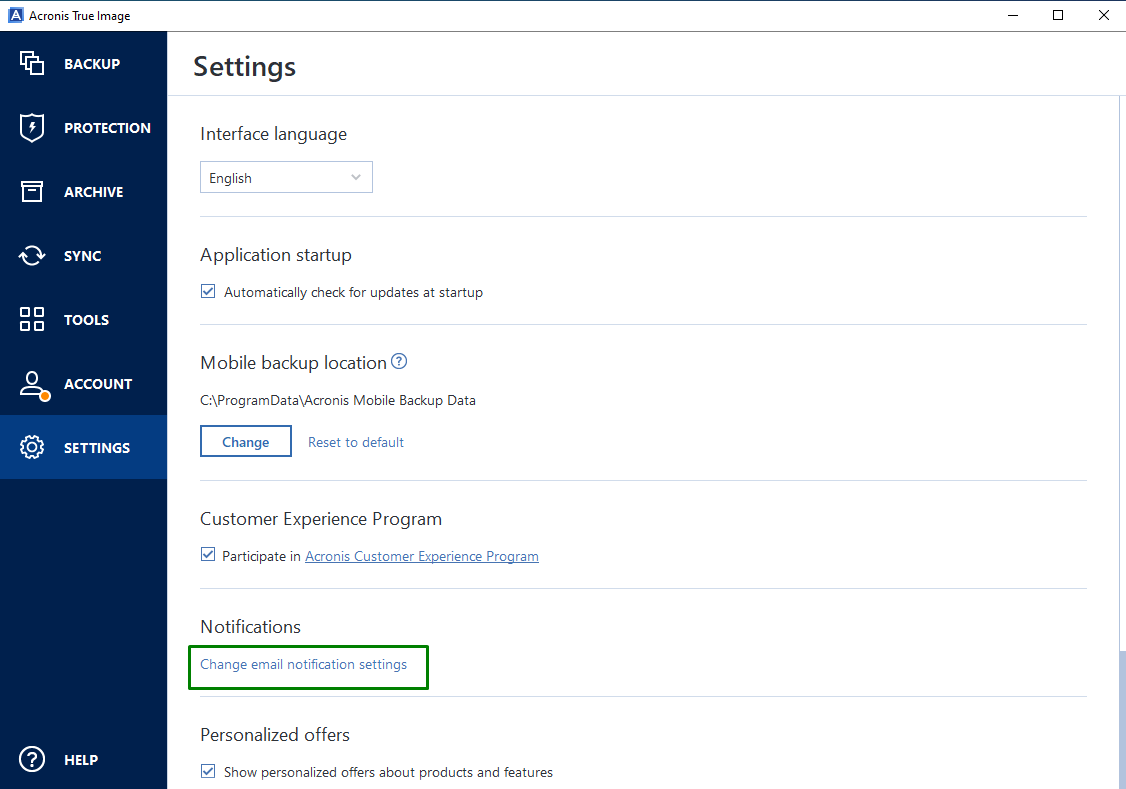Open the Account section
The width and height of the screenshot is (1126, 789).
pos(31,383)
